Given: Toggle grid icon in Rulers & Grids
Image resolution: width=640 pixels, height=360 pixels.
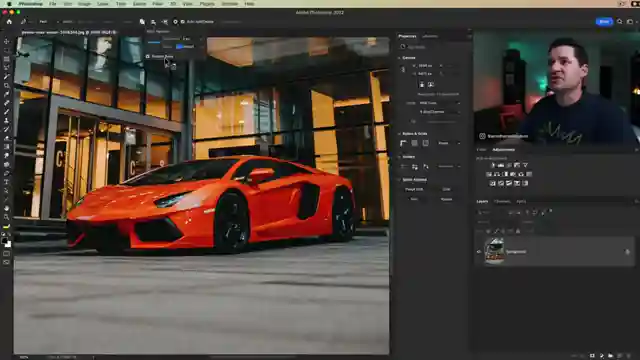Looking at the screenshot, I should pos(414,143).
